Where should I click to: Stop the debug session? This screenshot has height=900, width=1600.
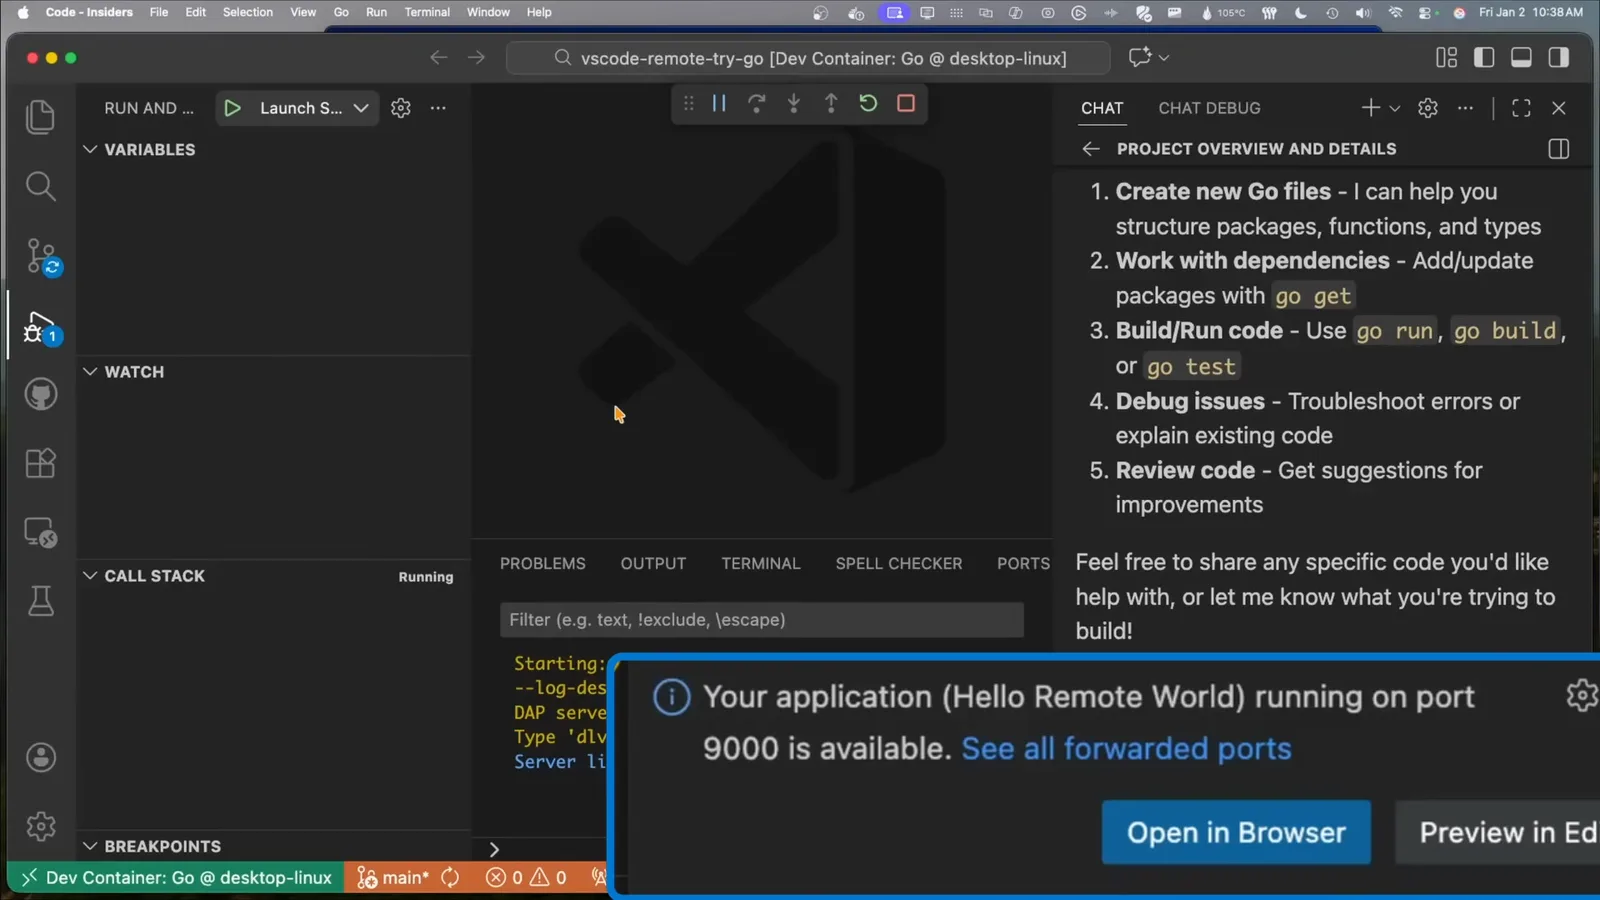pyautogui.click(x=906, y=103)
